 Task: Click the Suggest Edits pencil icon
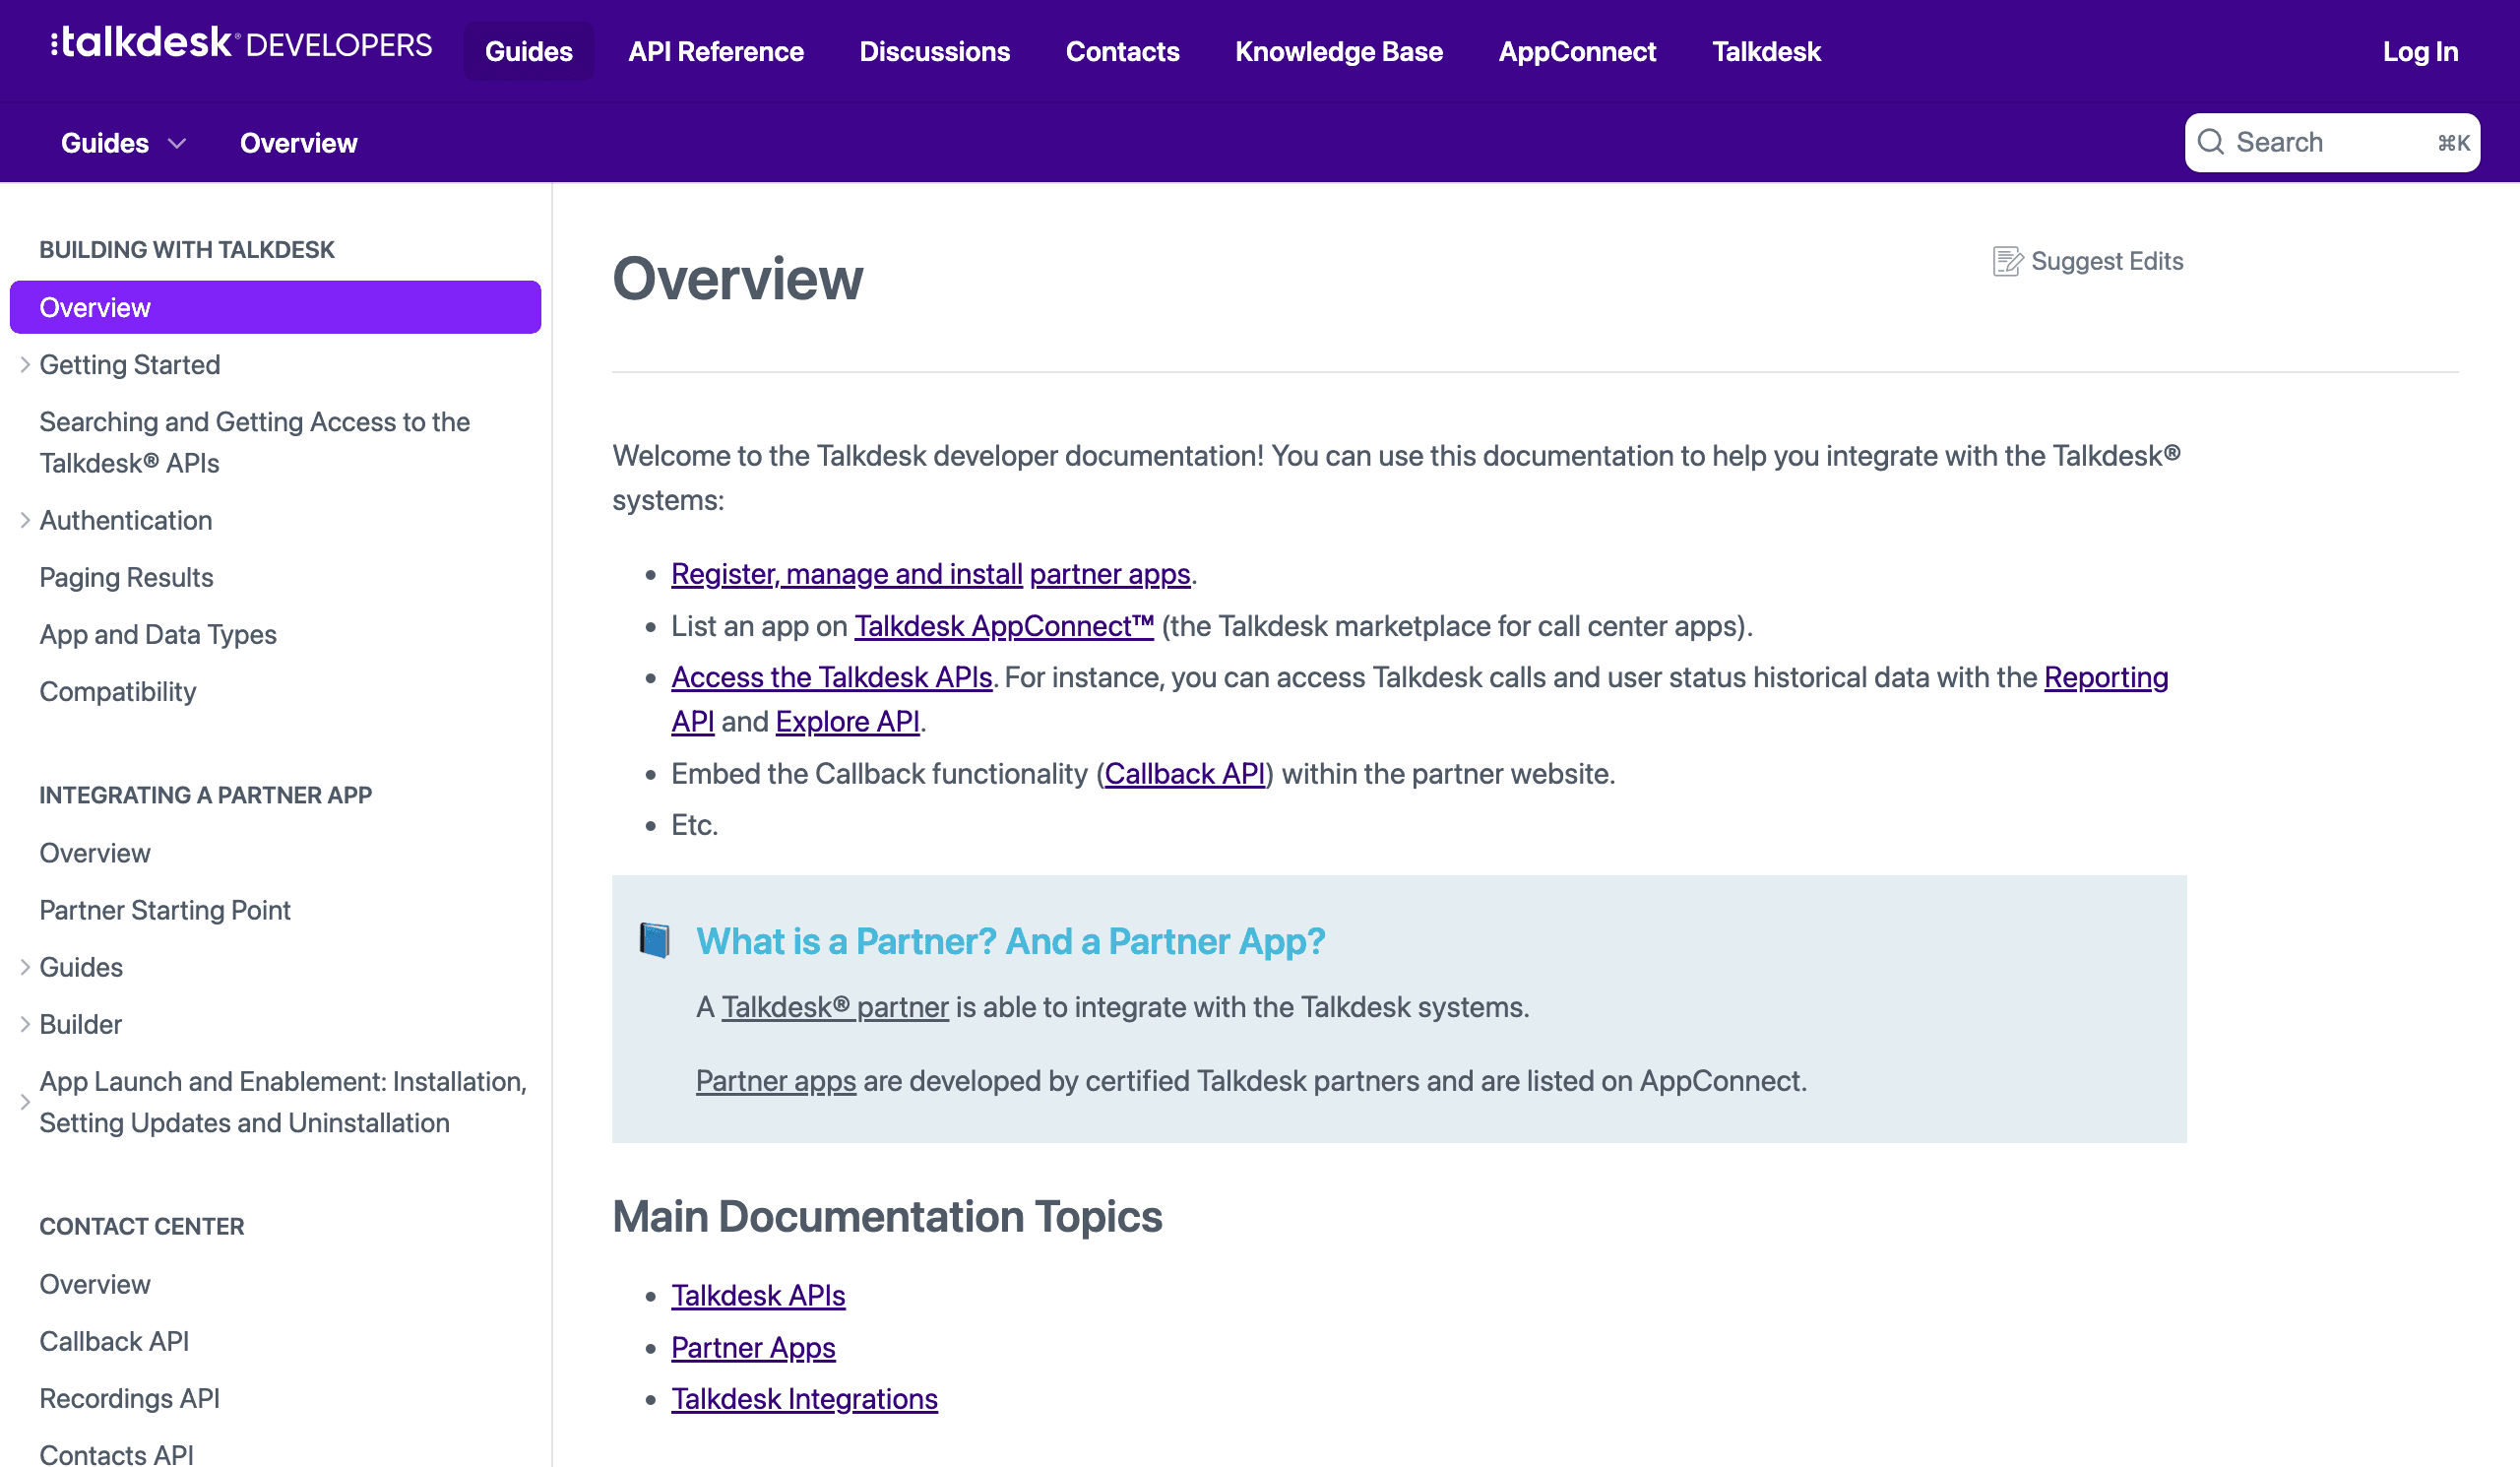tap(2007, 261)
